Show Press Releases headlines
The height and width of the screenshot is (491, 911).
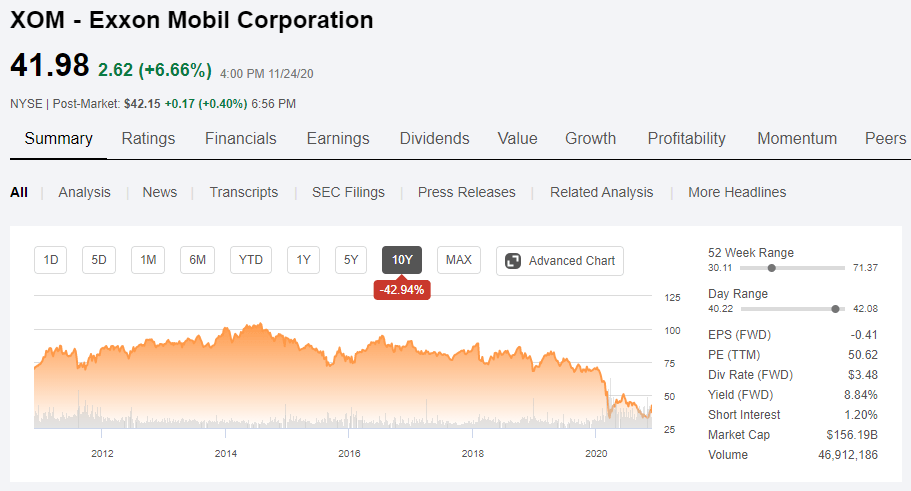click(x=467, y=192)
